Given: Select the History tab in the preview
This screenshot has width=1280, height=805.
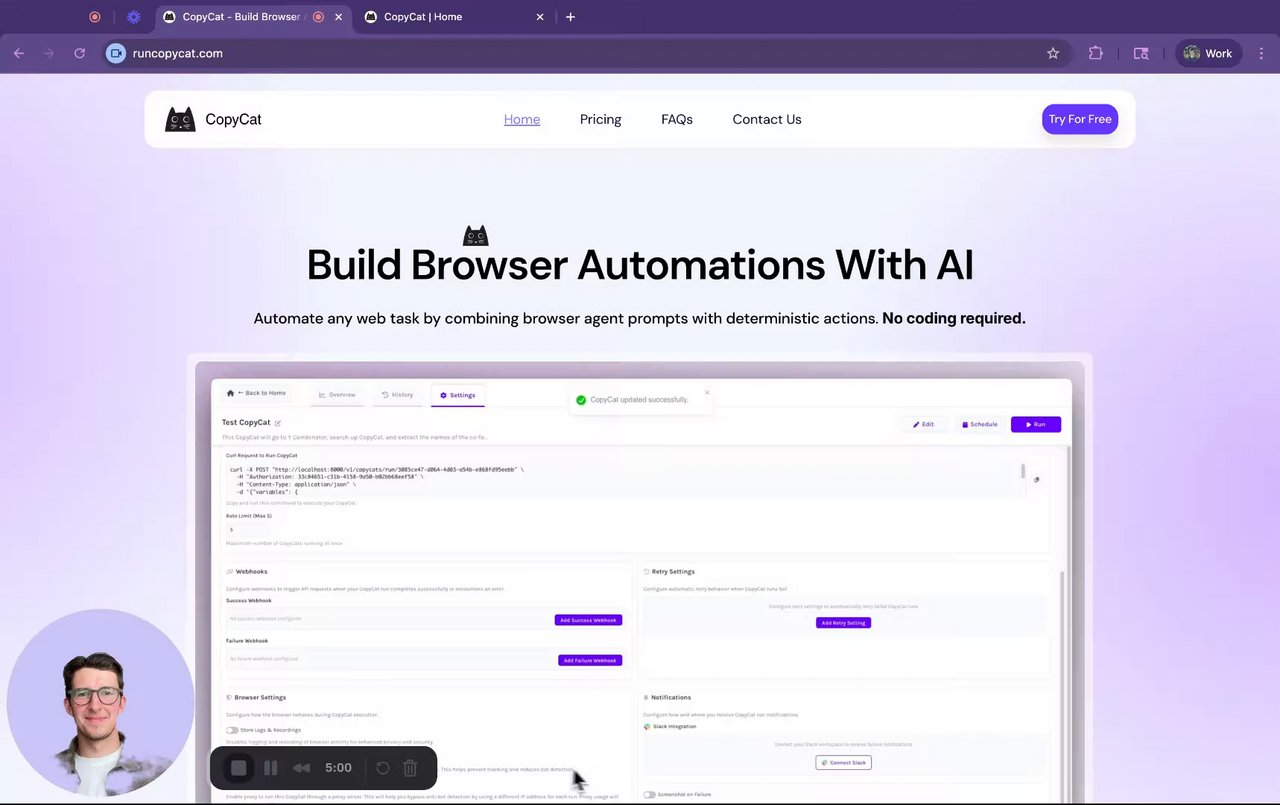Looking at the screenshot, I should (x=397, y=395).
